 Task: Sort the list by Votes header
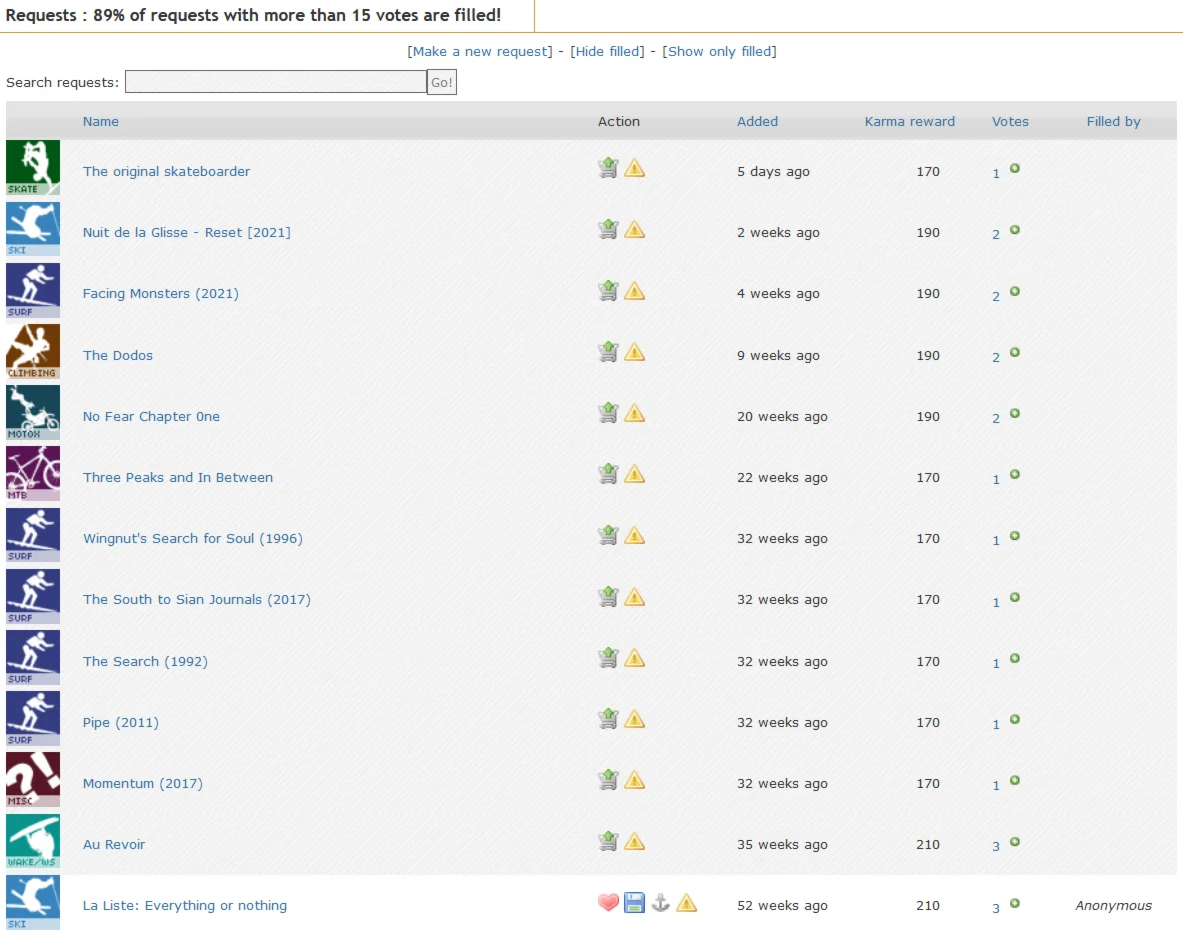[1010, 121]
